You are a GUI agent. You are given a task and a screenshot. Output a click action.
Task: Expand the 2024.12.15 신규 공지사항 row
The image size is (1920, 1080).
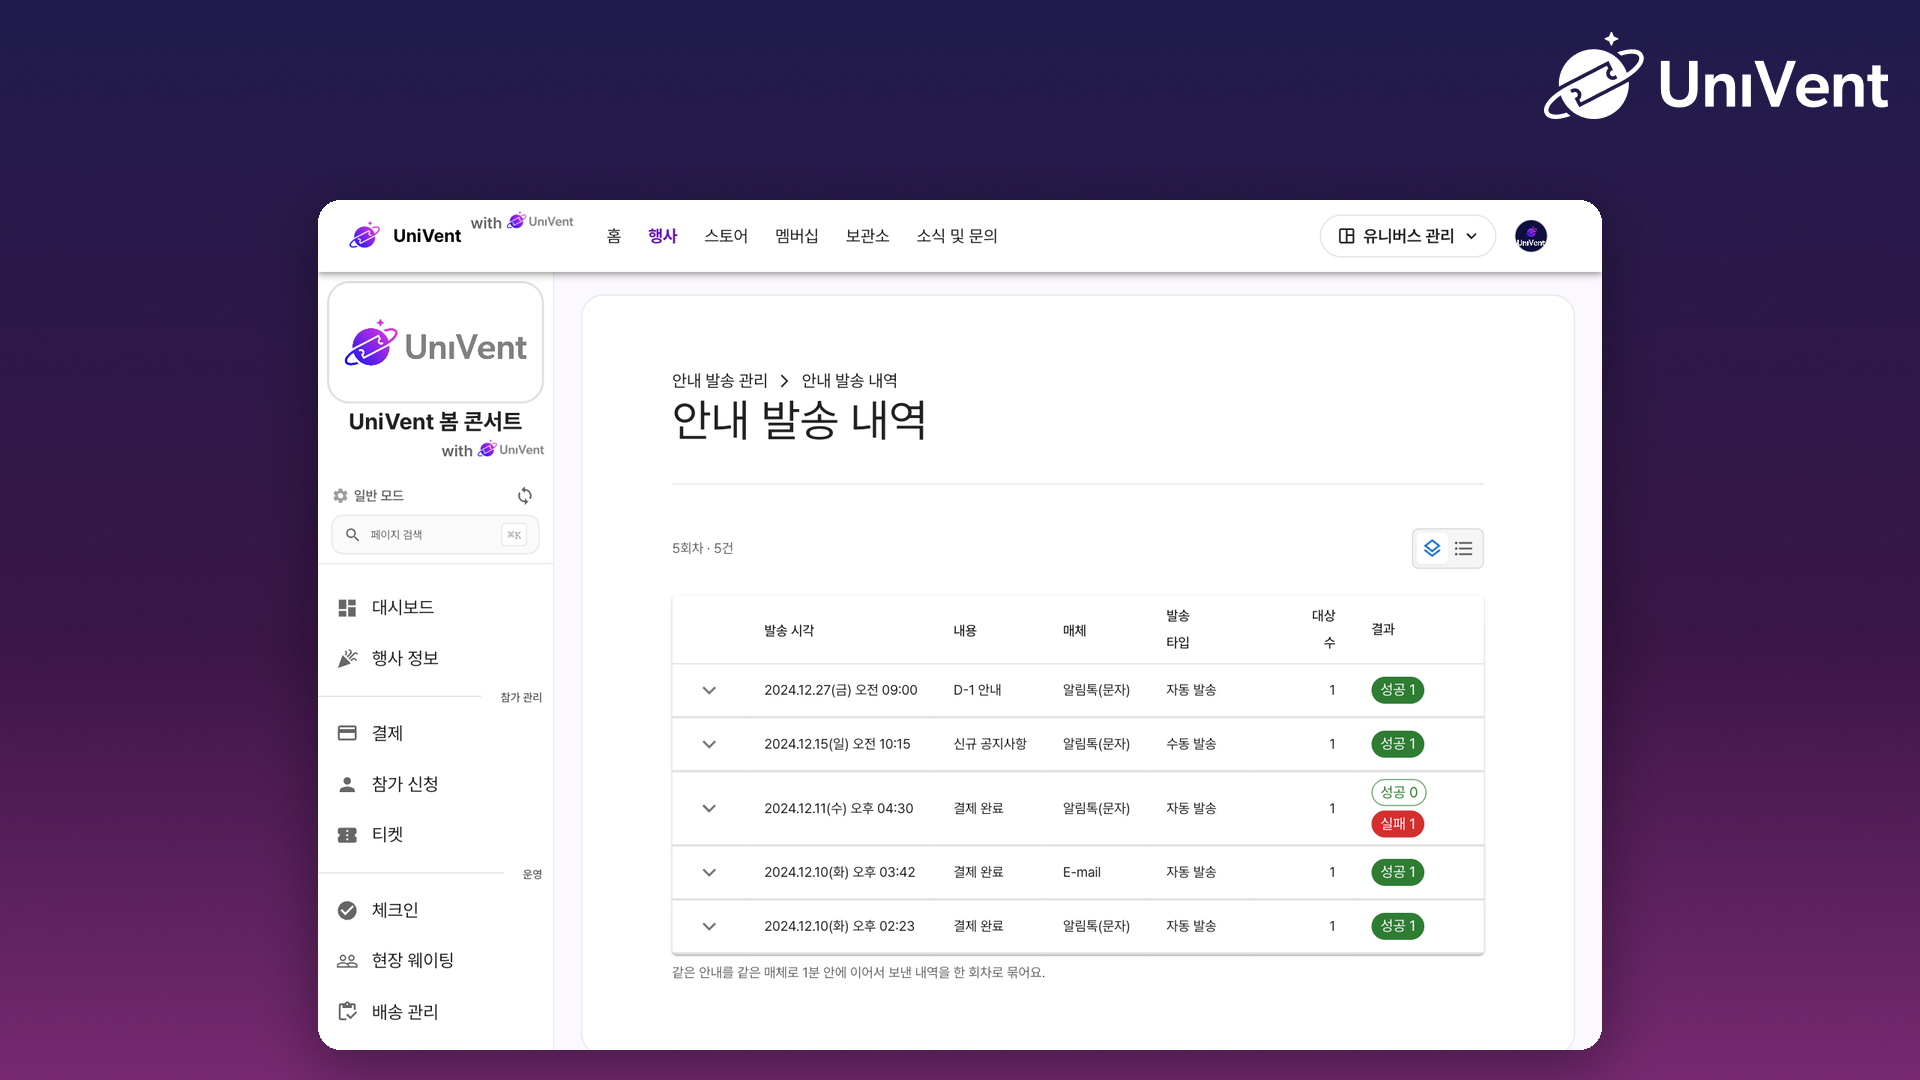click(x=709, y=744)
